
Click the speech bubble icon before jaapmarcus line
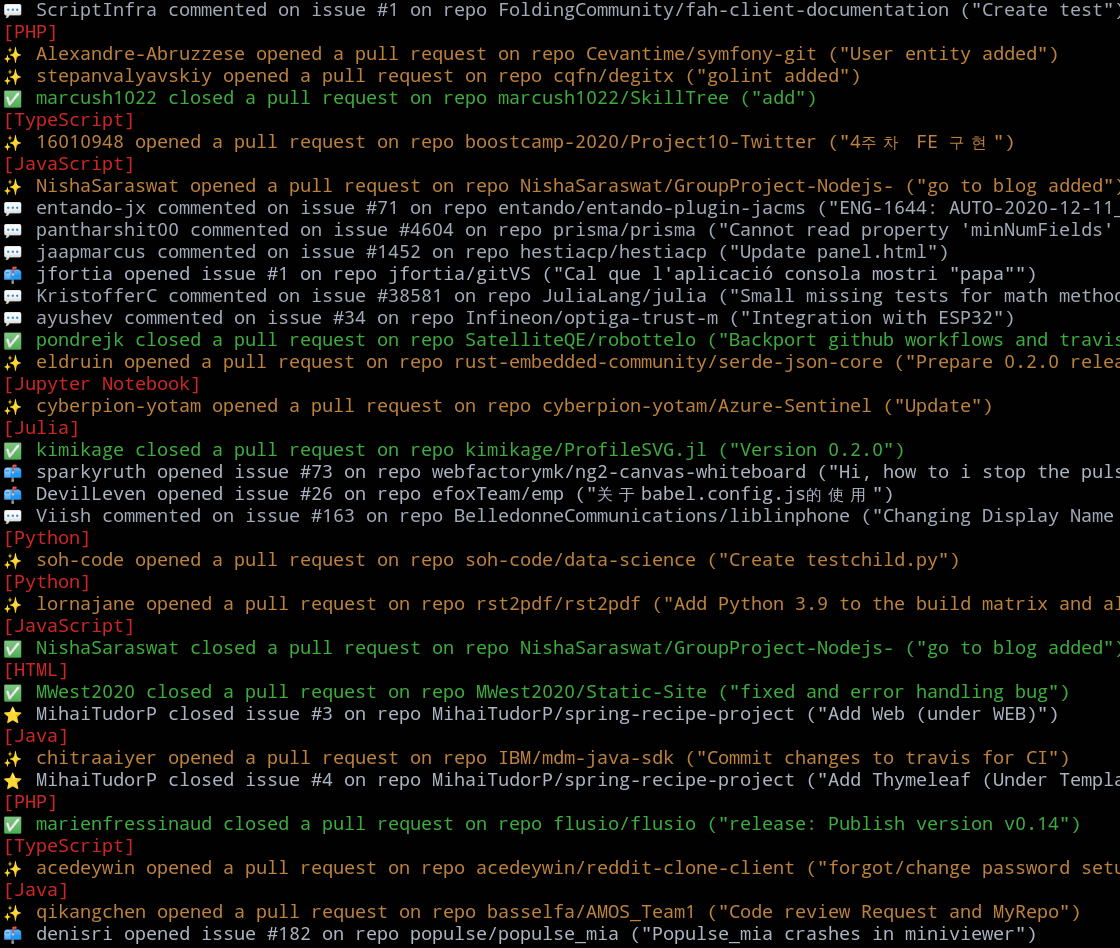(x=13, y=252)
